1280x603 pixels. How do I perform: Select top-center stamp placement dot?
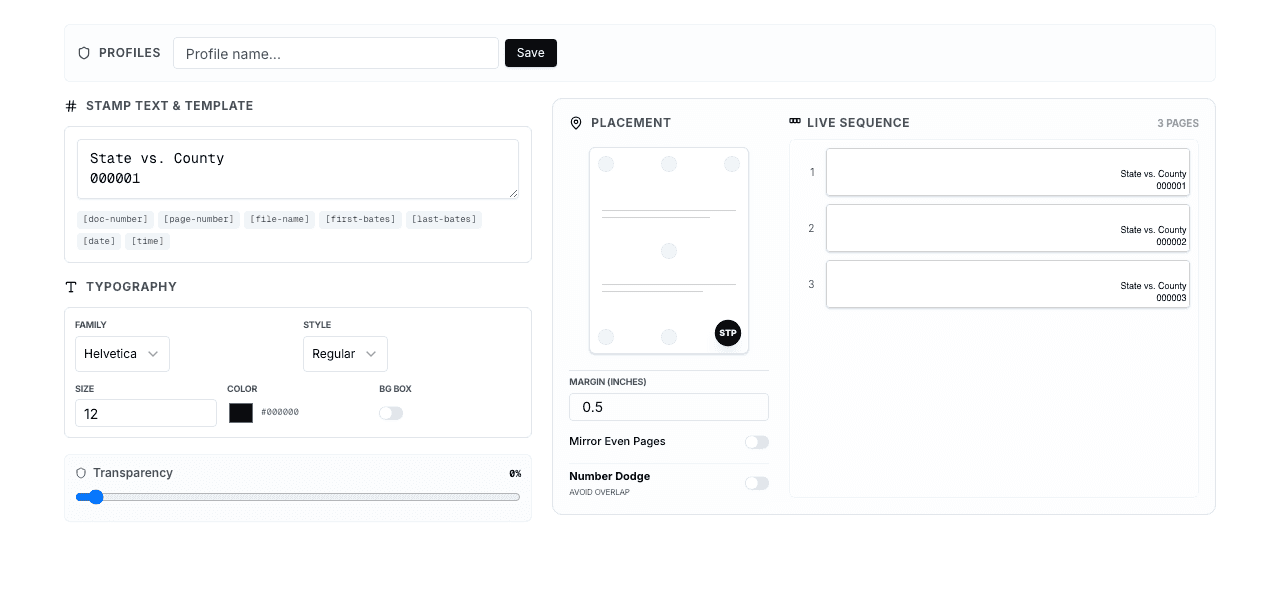tap(669, 164)
